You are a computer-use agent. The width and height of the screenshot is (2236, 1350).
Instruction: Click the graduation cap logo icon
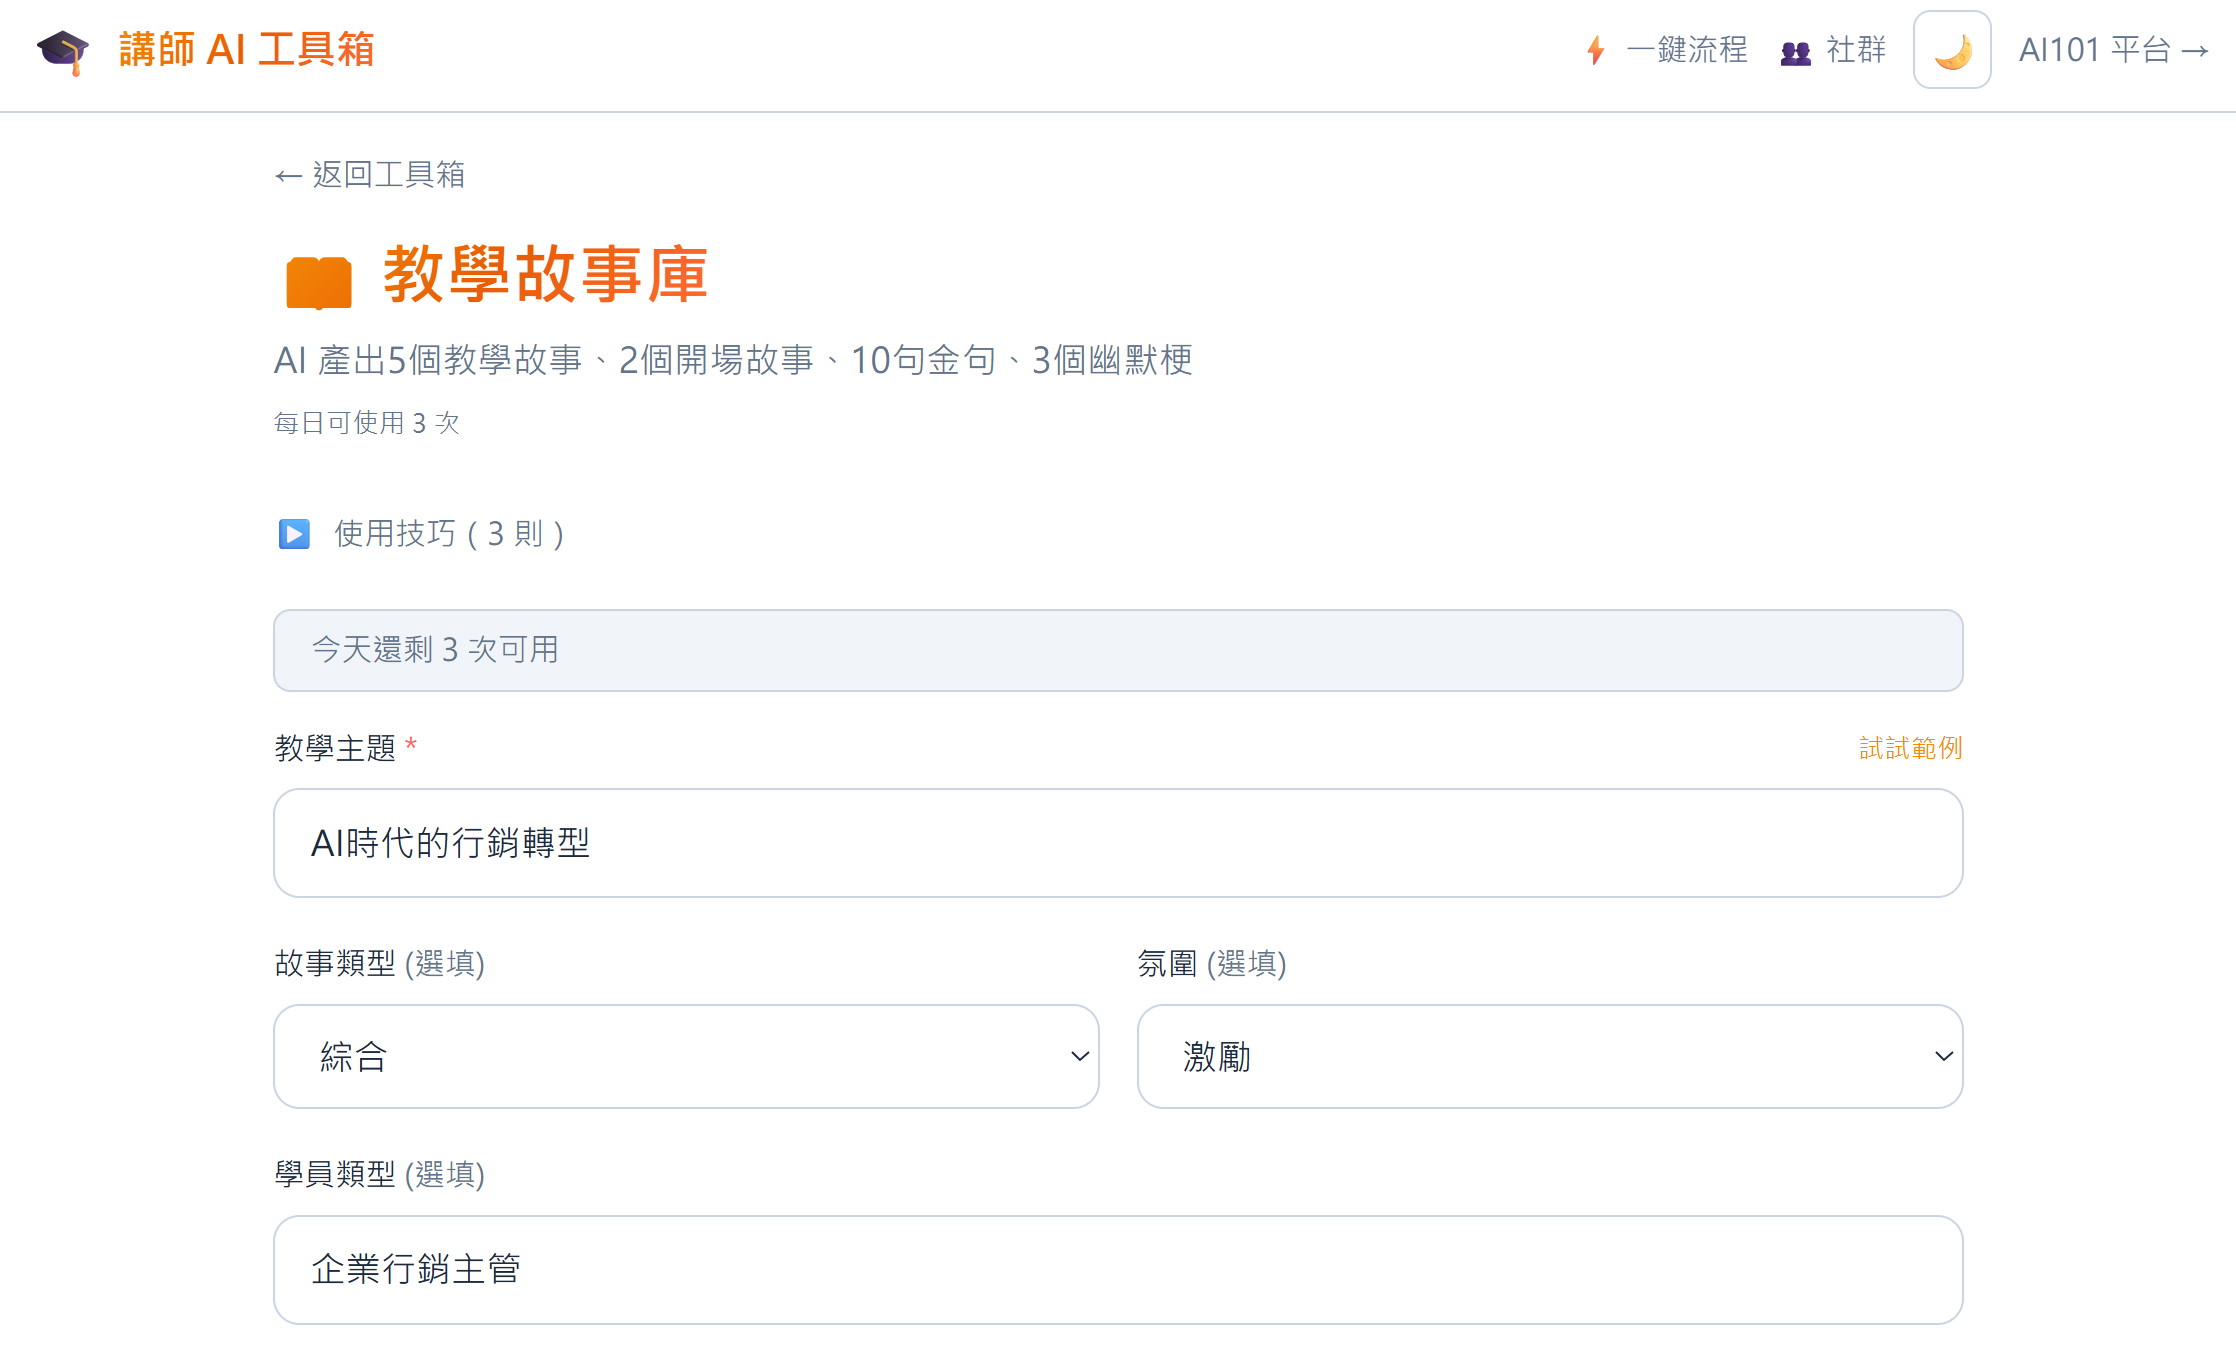(63, 51)
